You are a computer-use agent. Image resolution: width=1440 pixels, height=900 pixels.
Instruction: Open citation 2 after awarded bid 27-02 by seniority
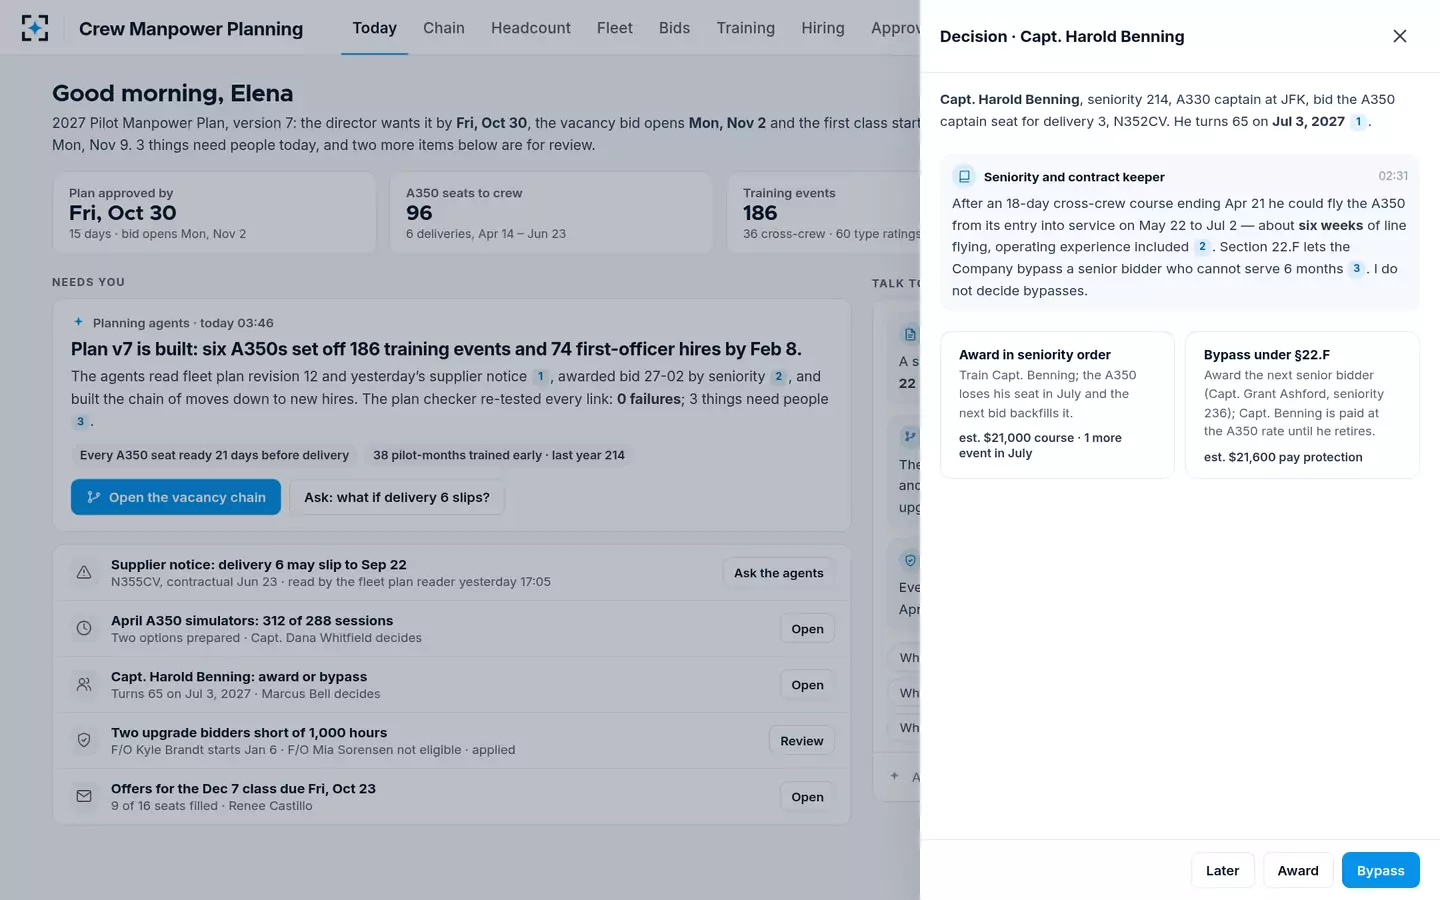pyautogui.click(x=778, y=377)
